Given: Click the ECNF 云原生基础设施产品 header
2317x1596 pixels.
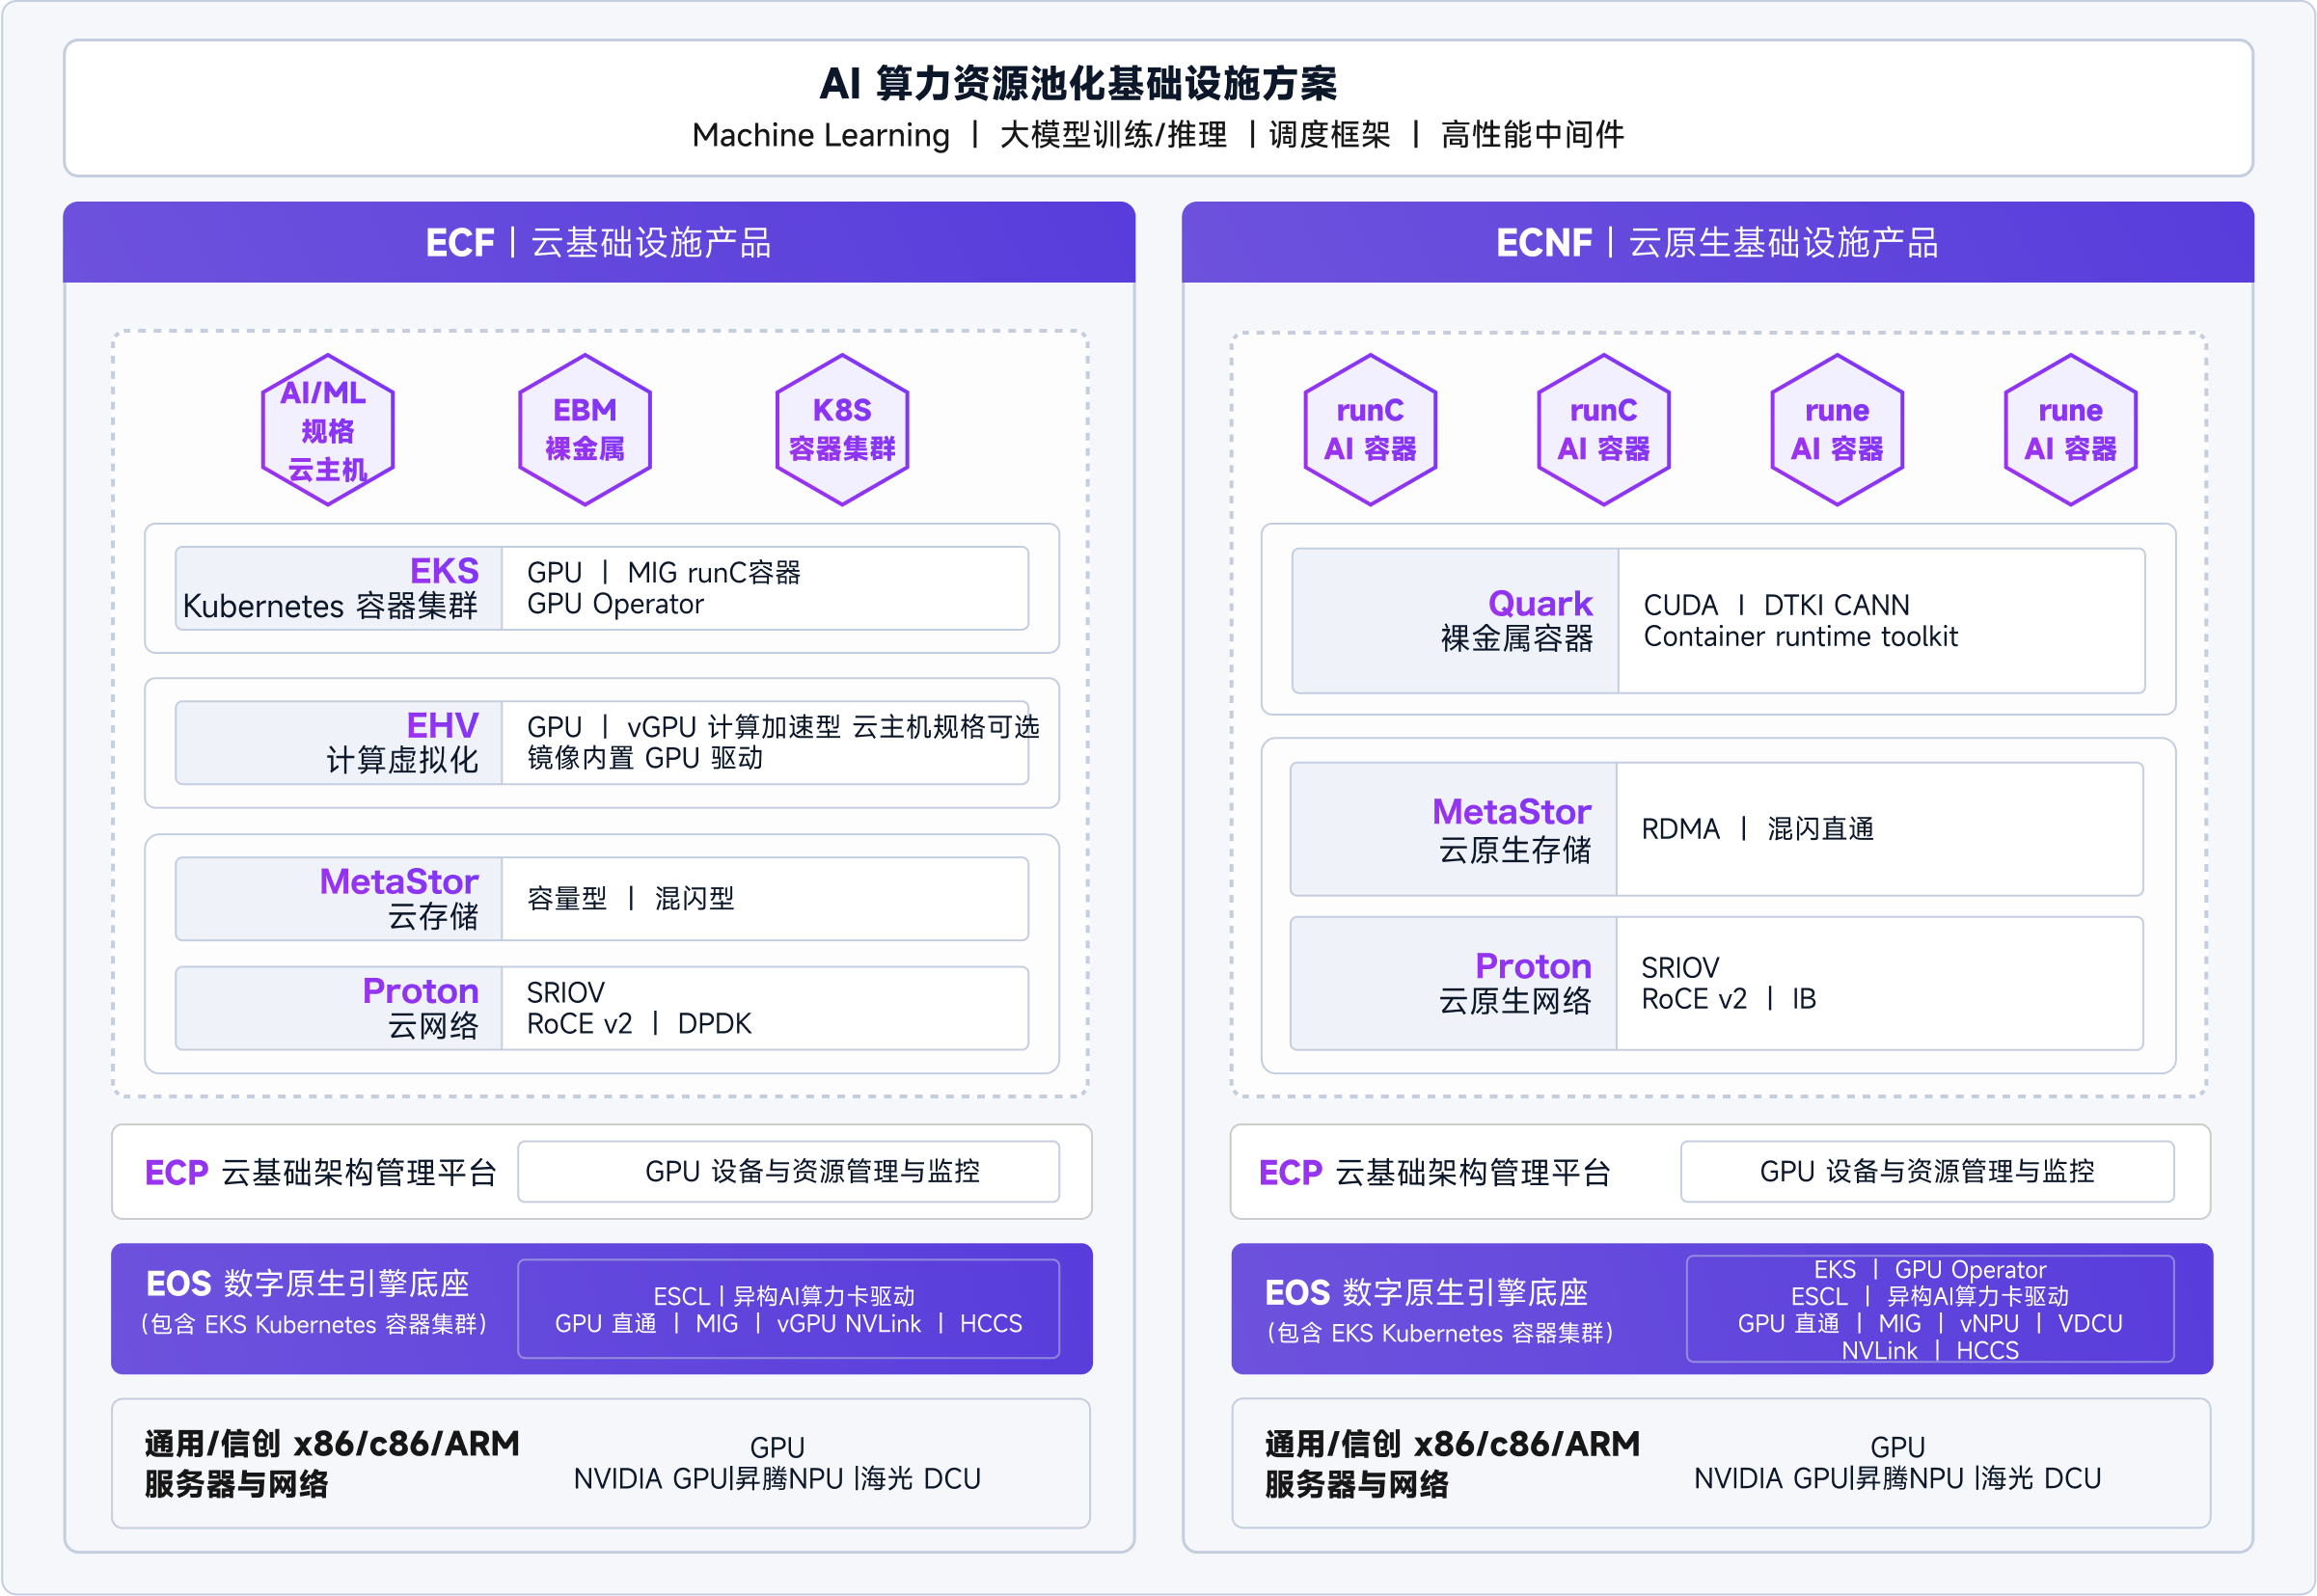Looking at the screenshot, I should pos(1717,242).
